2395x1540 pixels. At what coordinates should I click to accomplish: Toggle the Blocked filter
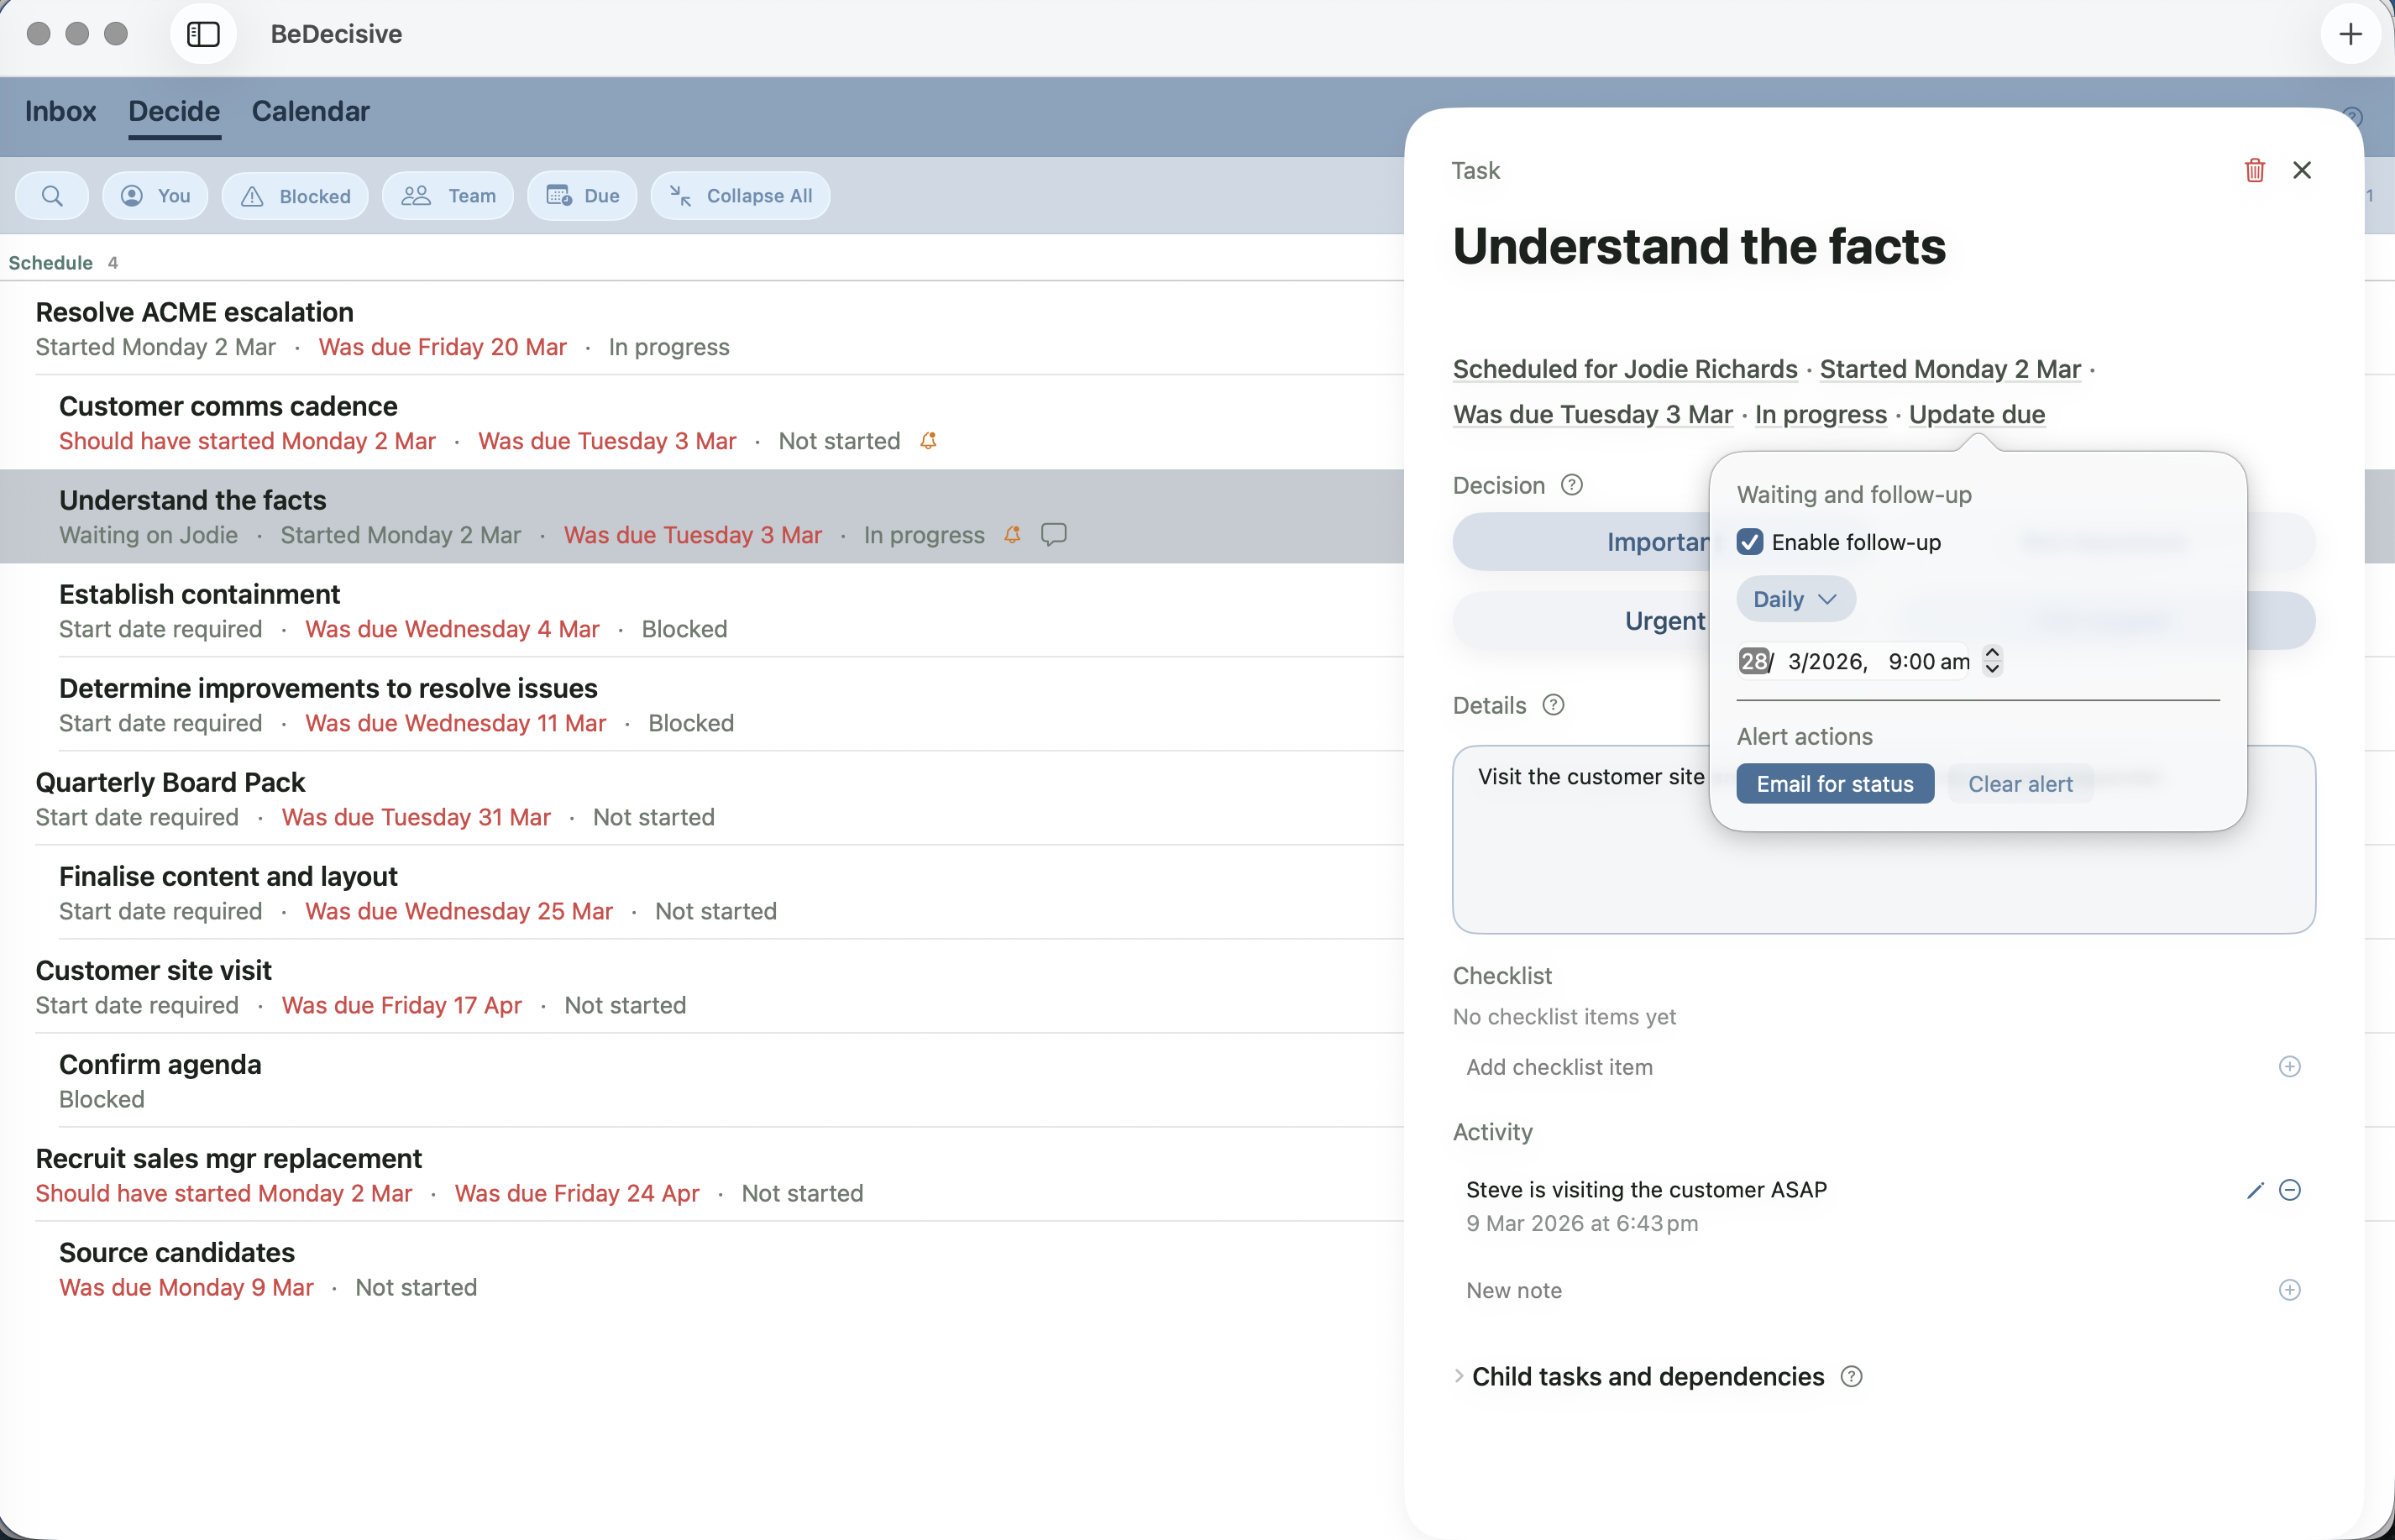pyautogui.click(x=295, y=196)
